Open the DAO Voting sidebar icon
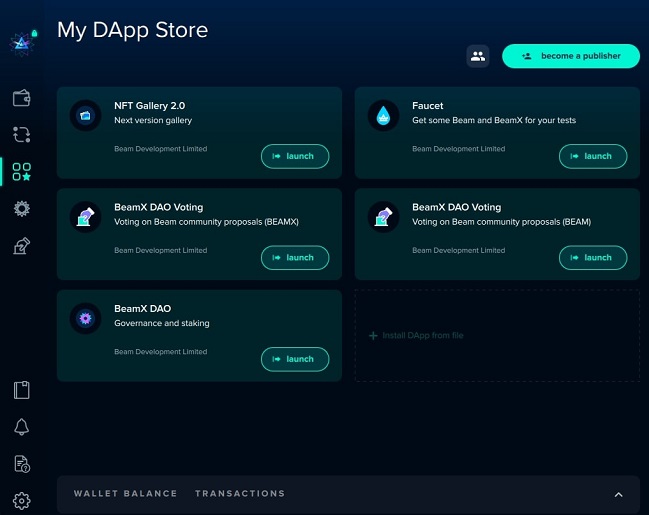Viewport: 649px width, 515px height. [22, 245]
